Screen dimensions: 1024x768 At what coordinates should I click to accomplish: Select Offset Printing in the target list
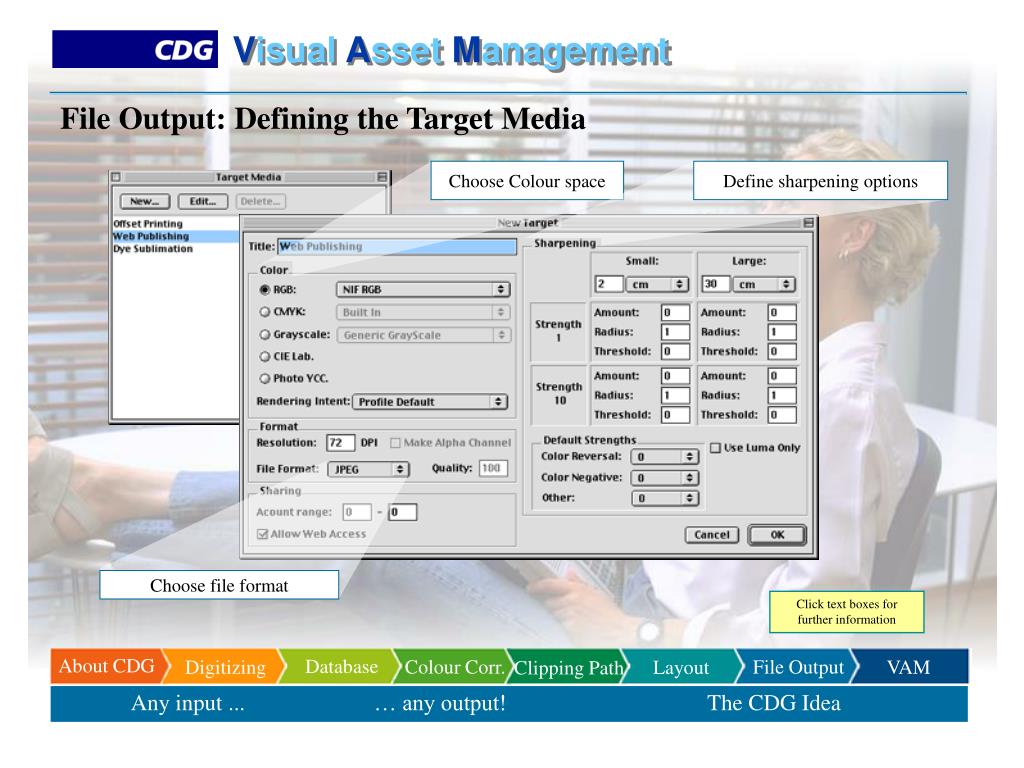point(148,223)
